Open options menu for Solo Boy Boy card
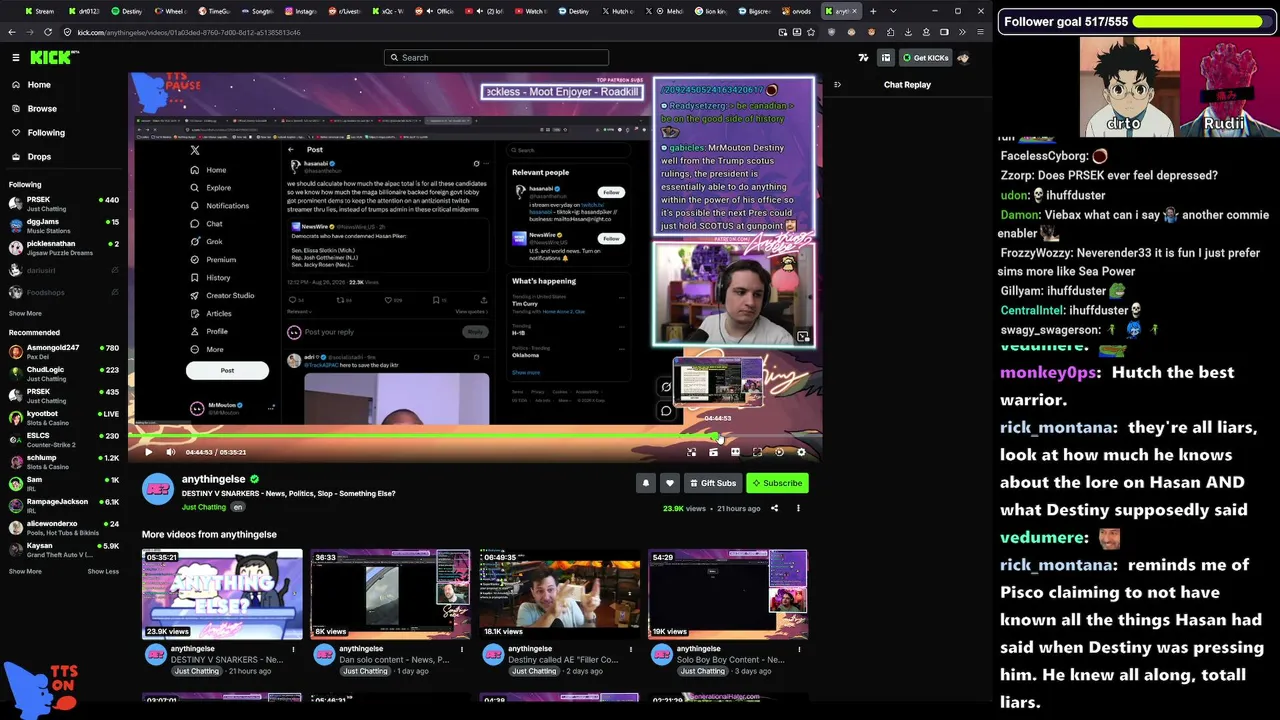The height and width of the screenshot is (720, 1280). click(x=799, y=649)
